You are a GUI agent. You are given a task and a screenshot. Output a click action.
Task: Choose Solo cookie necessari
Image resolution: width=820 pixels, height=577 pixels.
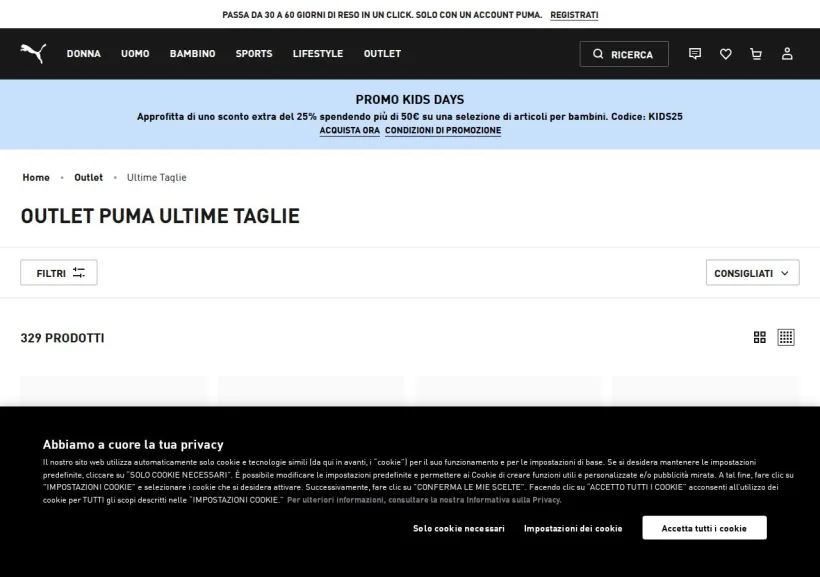point(459,528)
